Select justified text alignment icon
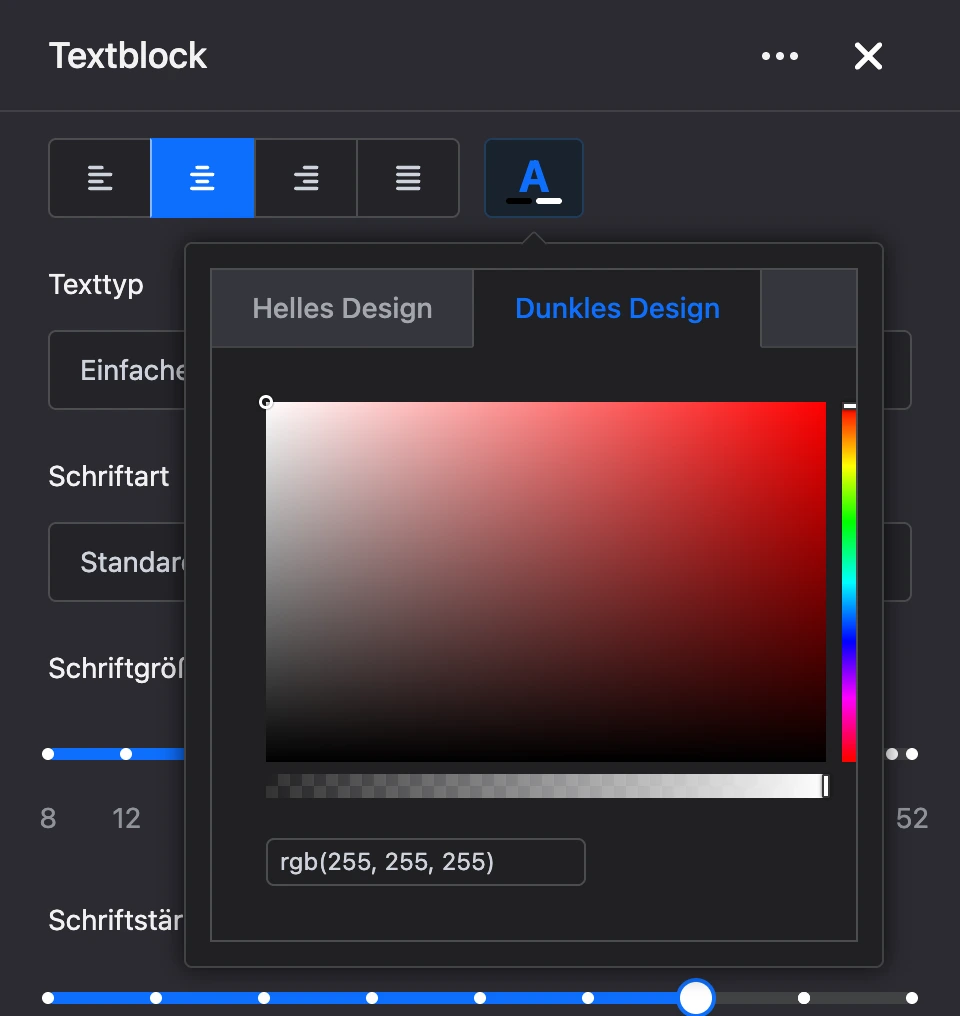 pyautogui.click(x=408, y=178)
